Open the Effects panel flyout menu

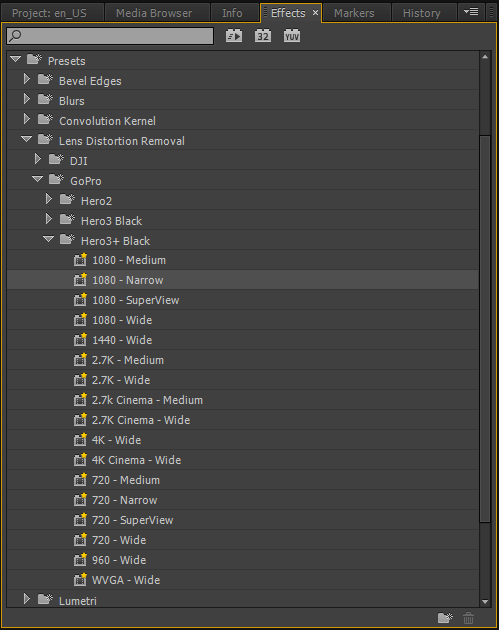[471, 12]
